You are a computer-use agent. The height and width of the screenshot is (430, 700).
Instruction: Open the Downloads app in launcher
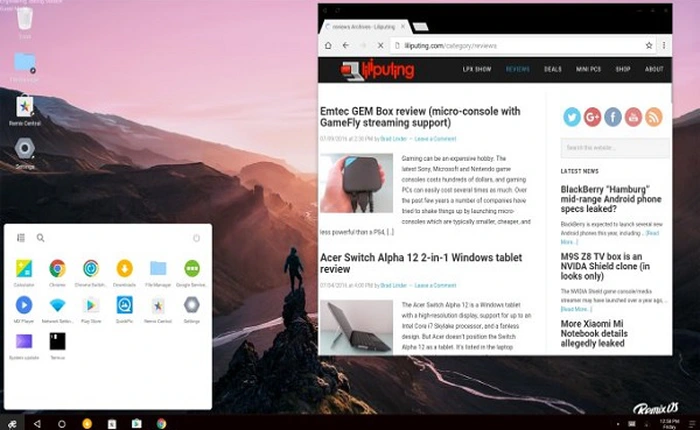coord(125,268)
